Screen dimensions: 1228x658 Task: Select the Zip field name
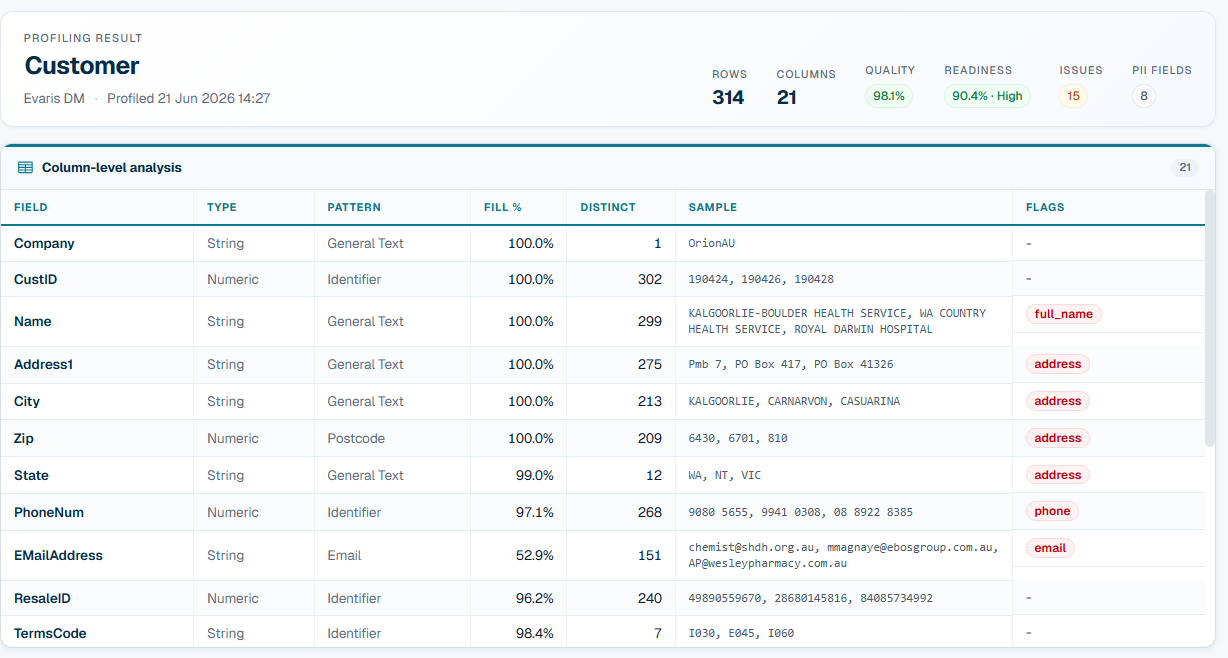tap(24, 439)
